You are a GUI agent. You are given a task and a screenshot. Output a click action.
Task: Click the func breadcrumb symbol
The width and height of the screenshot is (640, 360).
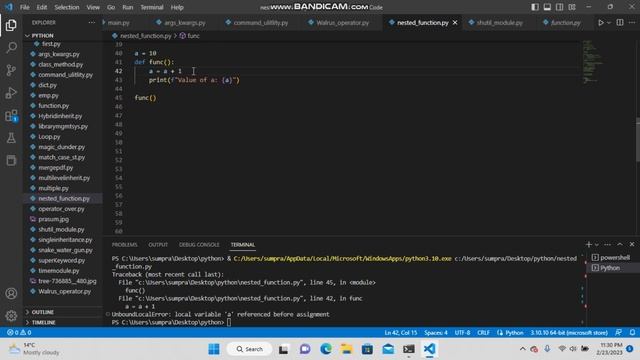pyautogui.click(x=190, y=36)
